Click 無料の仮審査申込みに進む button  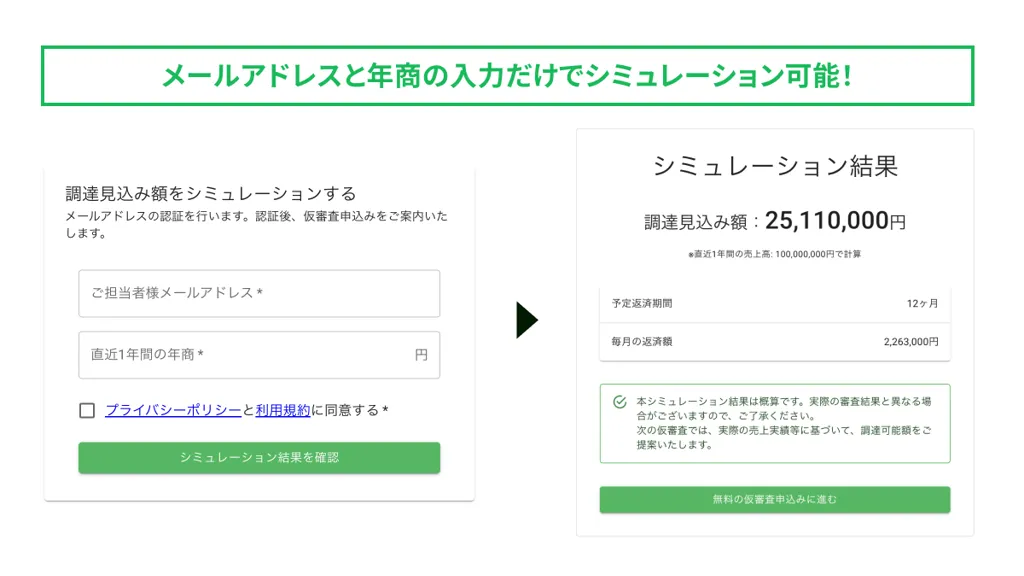(x=775, y=499)
